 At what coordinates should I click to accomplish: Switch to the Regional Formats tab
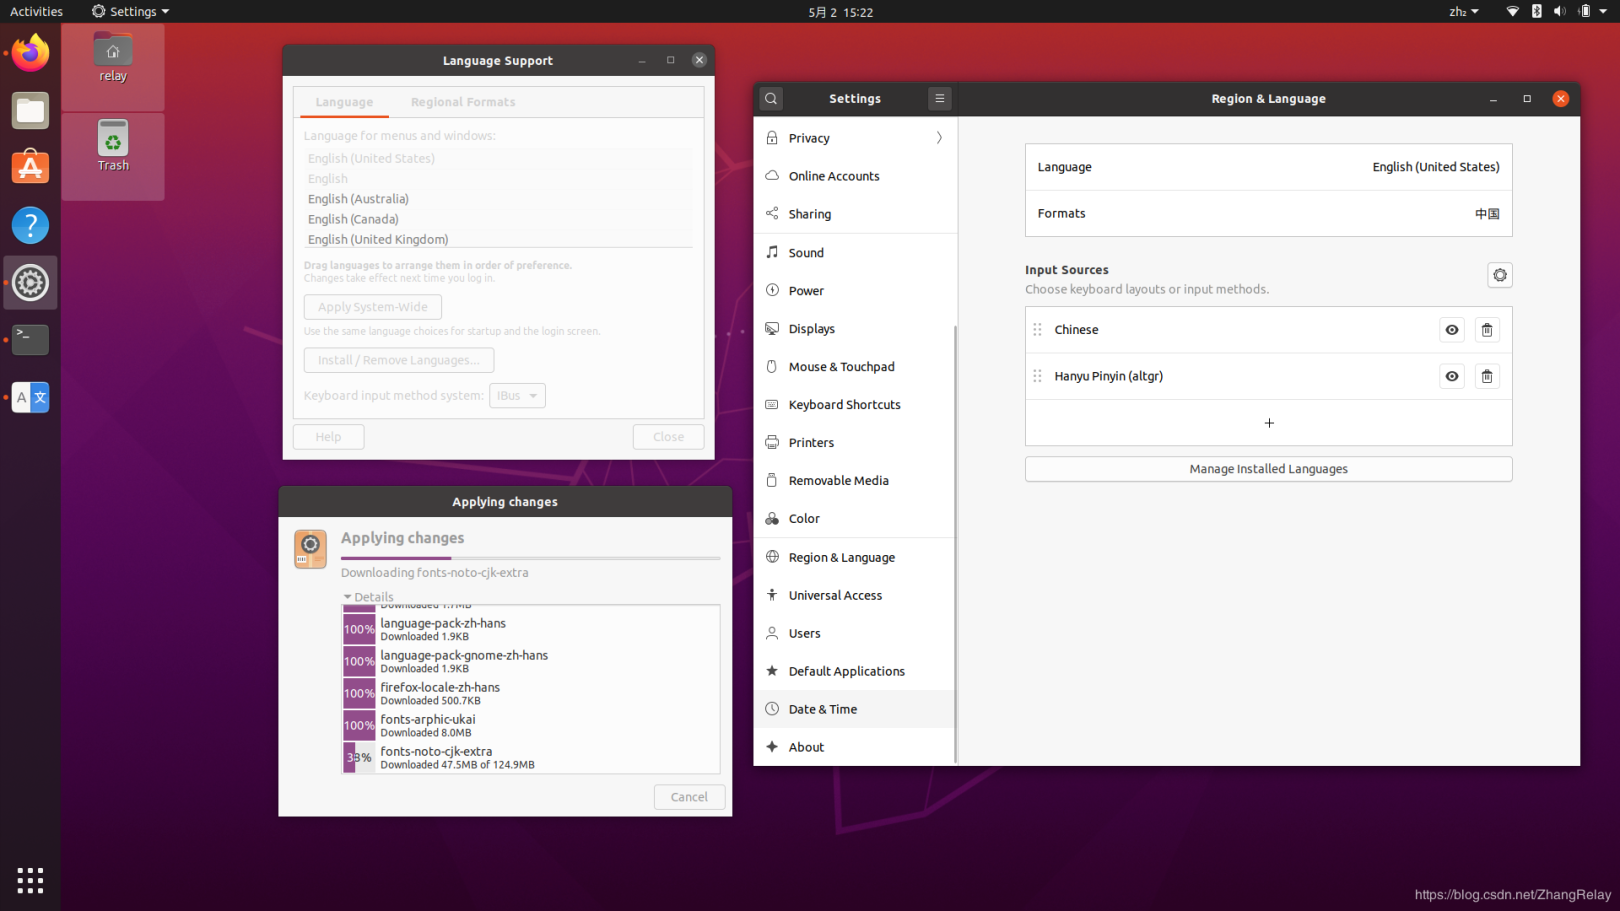click(x=463, y=102)
